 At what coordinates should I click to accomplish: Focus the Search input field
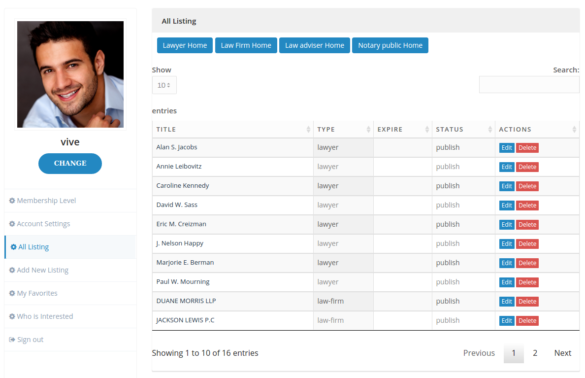(529, 85)
